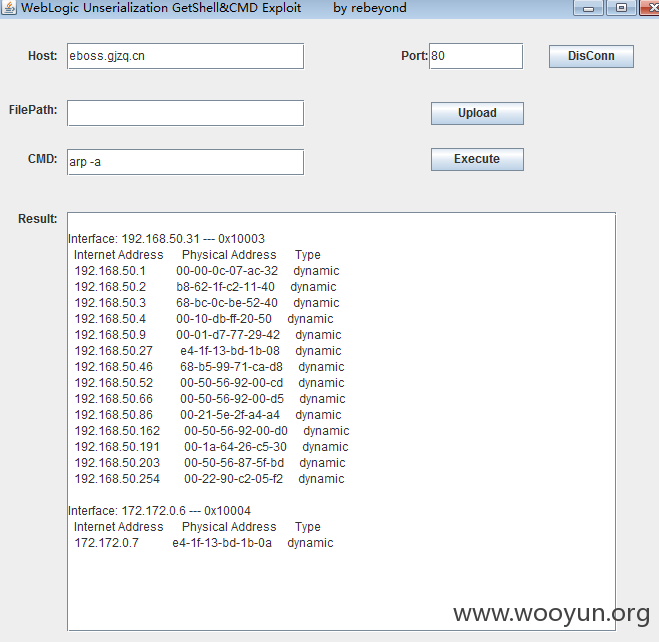The image size is (659, 642).
Task: Minimize the exploit window
Action: [588, 8]
